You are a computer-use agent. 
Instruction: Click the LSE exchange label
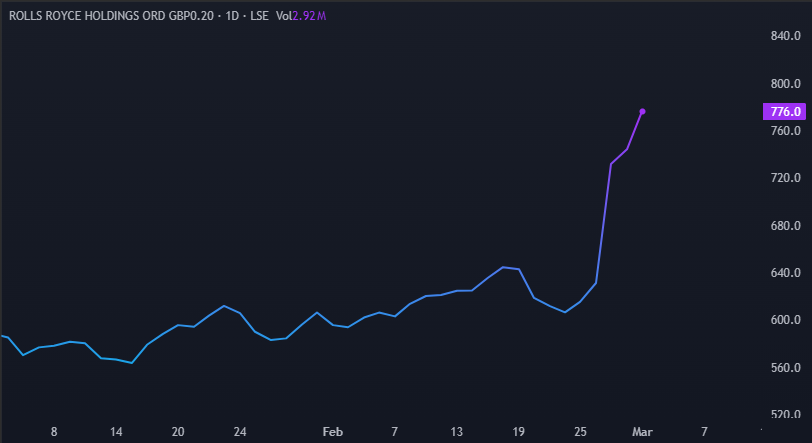(258, 16)
